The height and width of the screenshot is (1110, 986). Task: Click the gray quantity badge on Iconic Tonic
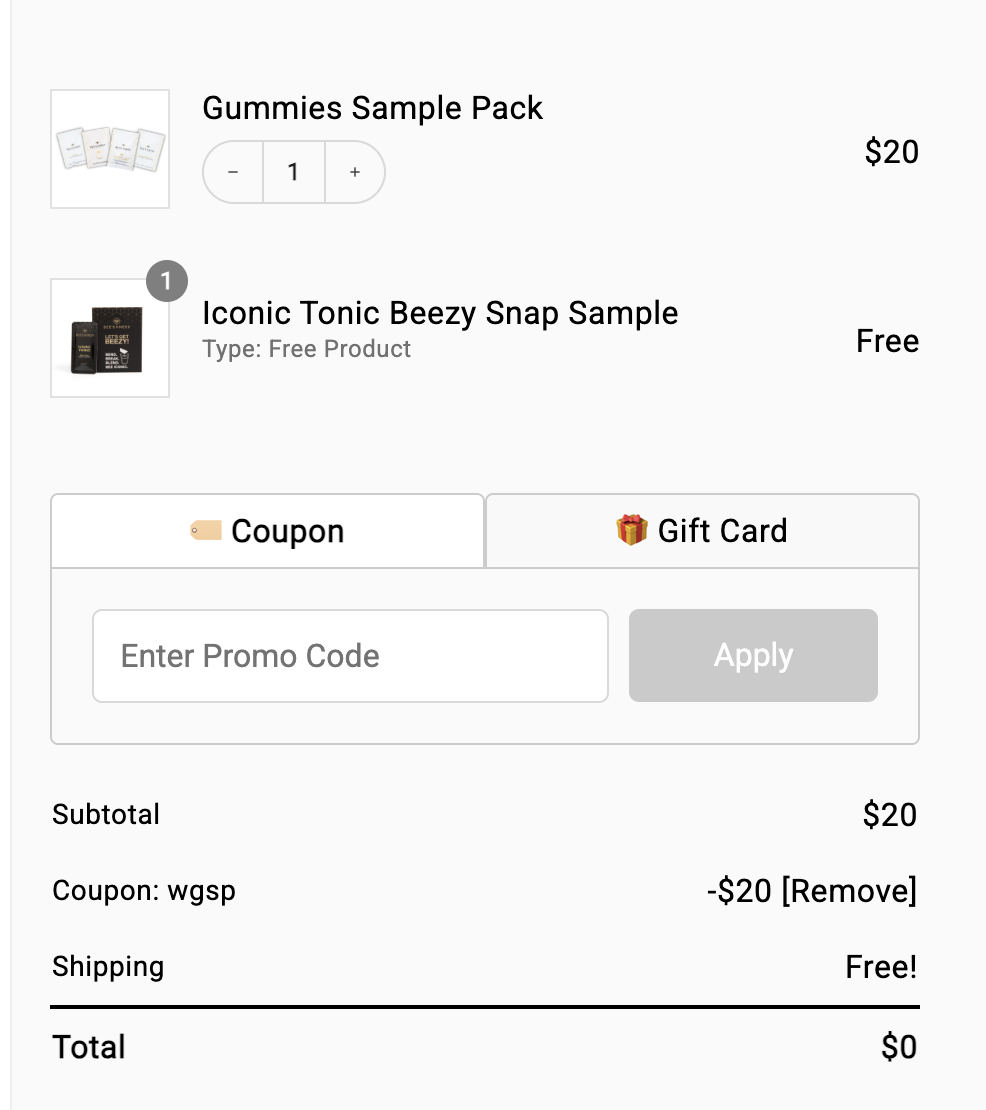[x=167, y=282]
